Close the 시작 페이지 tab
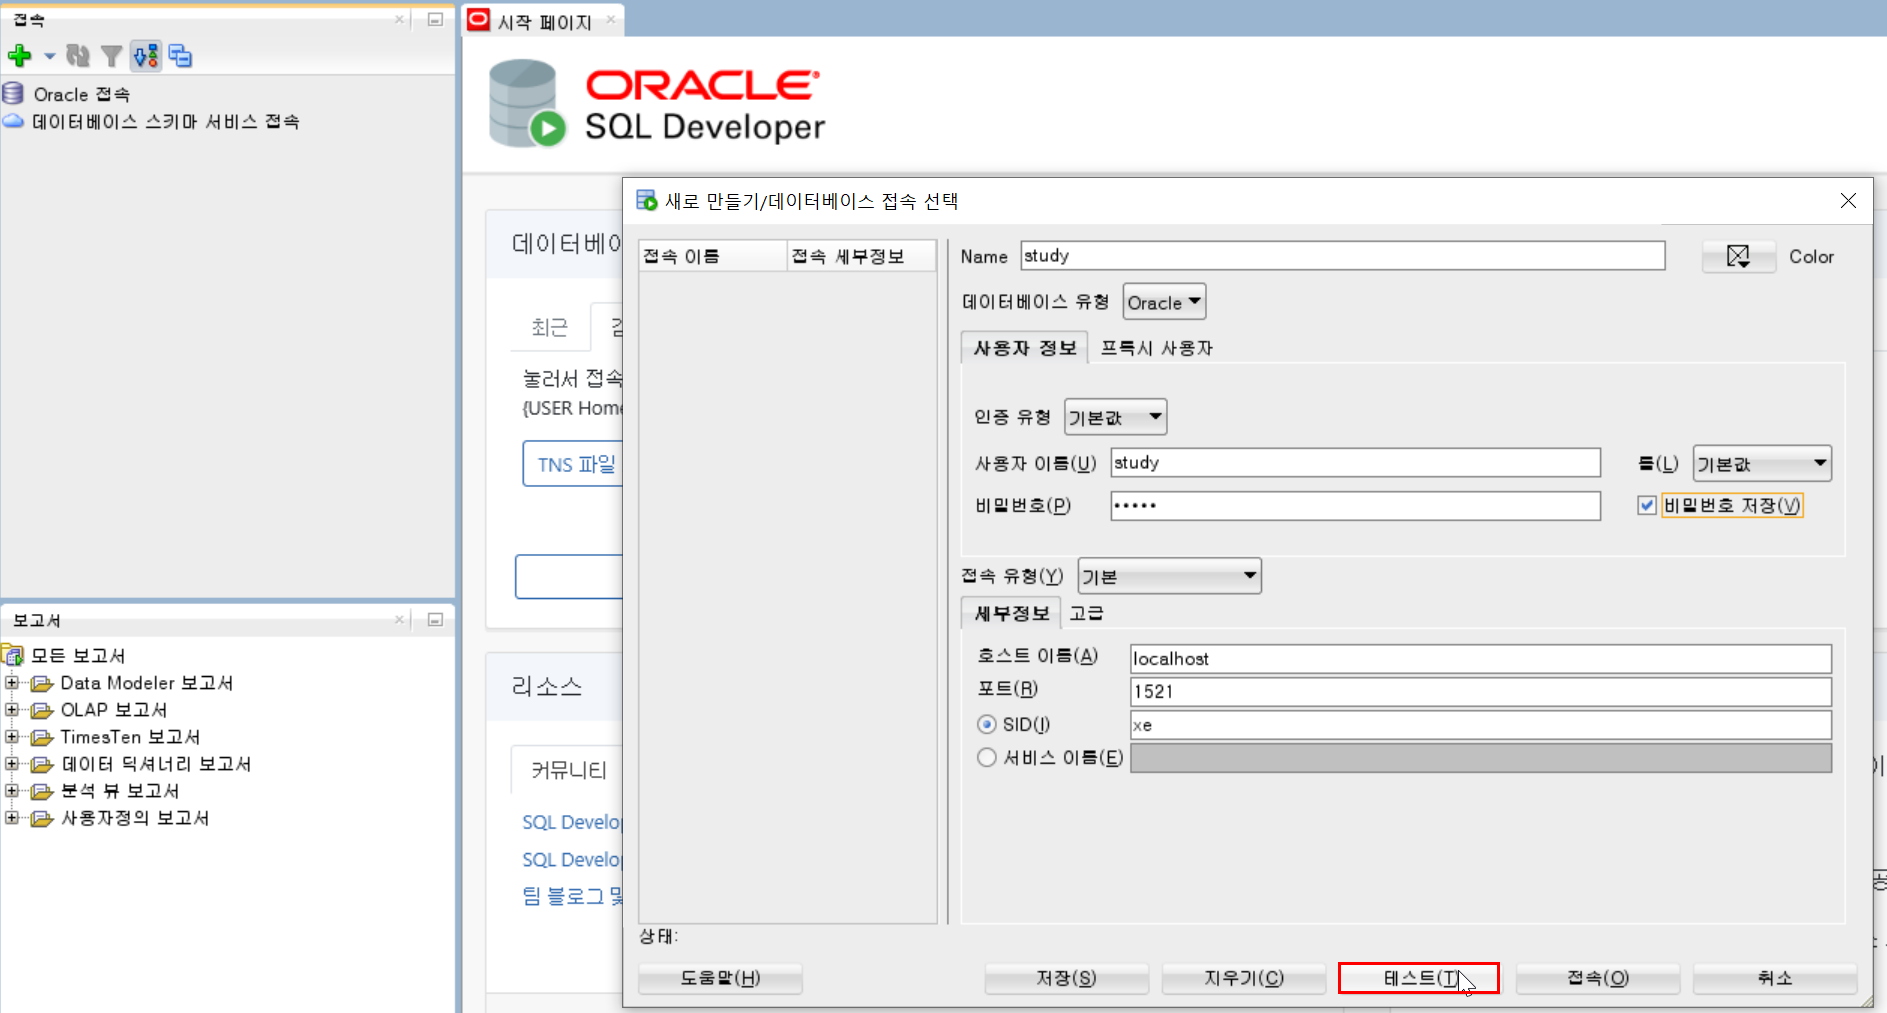This screenshot has height=1013, width=1887. pyautogui.click(x=611, y=19)
